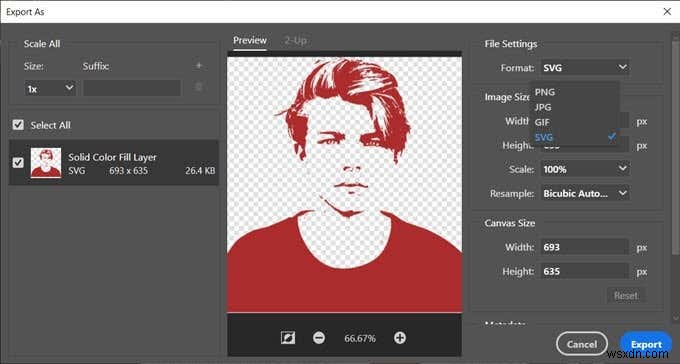Click the Reset canvas size button

[626, 295]
